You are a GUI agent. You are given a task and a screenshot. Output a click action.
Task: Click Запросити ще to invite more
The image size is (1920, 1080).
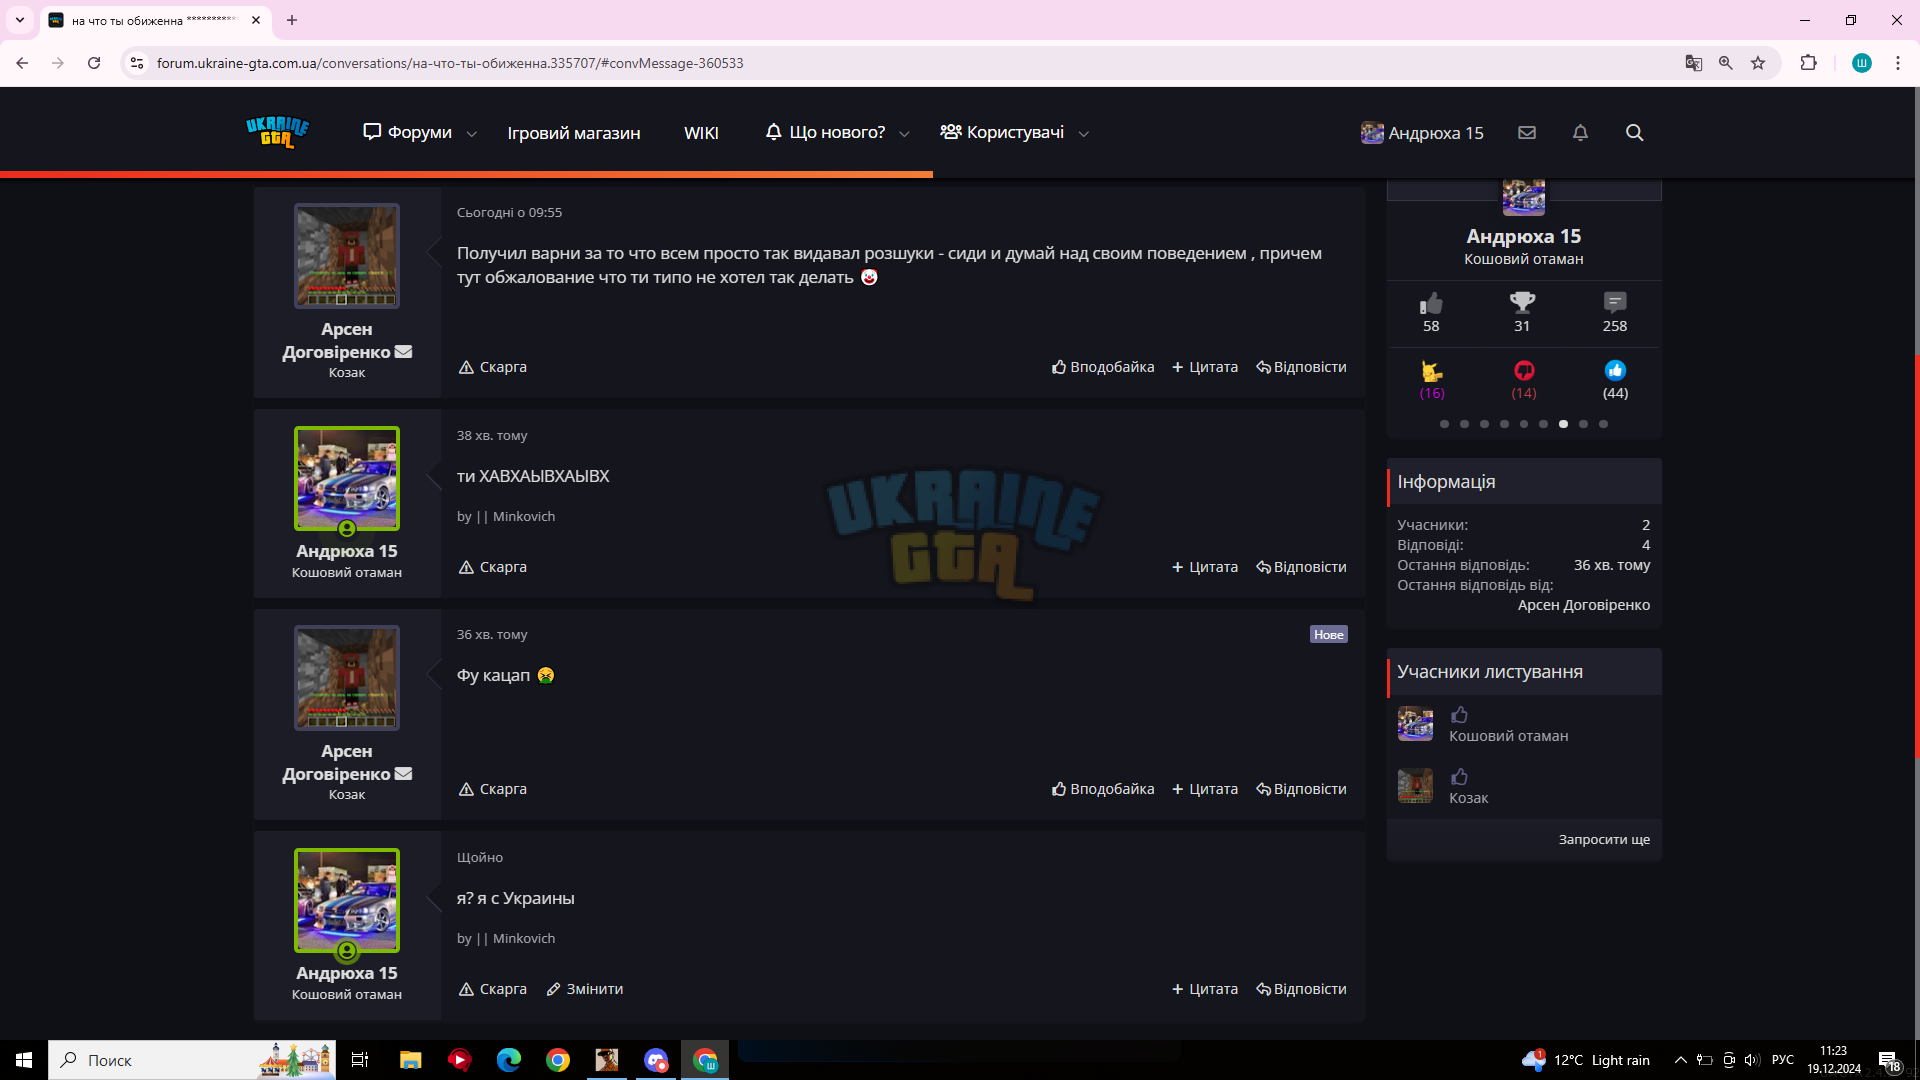pos(1604,839)
